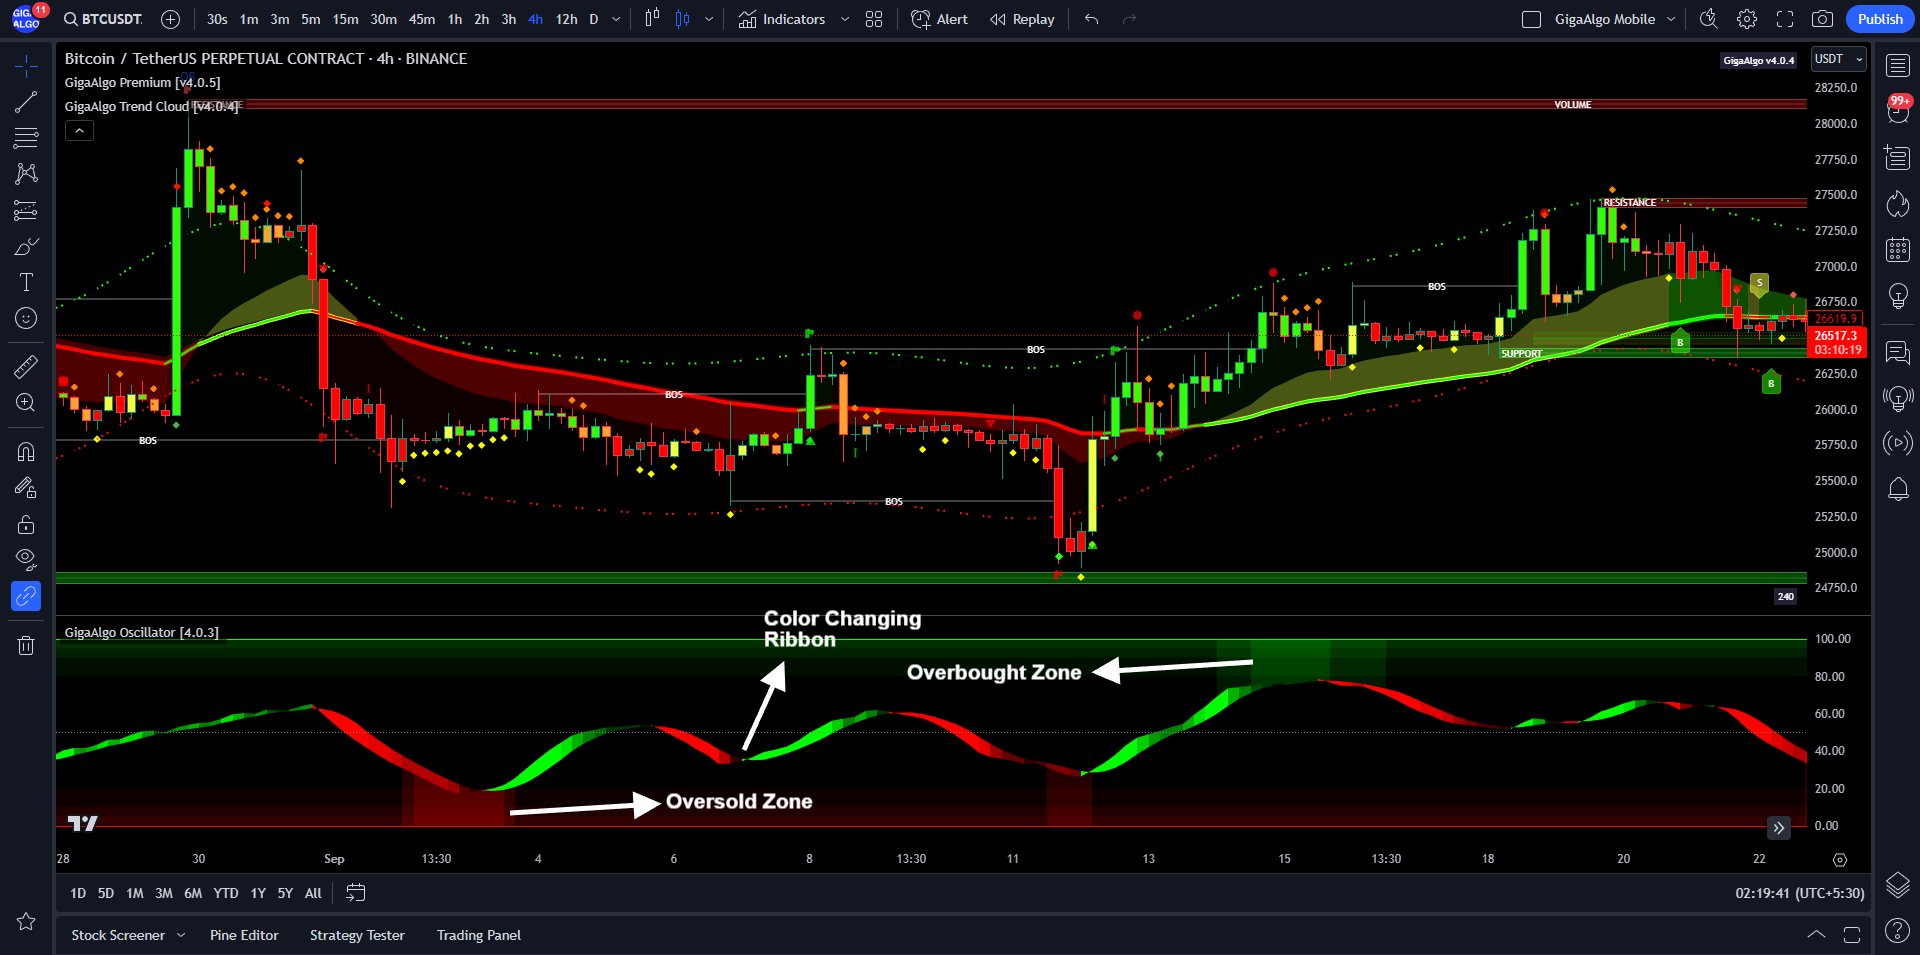The height and width of the screenshot is (955, 1920).
Task: Select the text annotation tool
Action: 26,282
